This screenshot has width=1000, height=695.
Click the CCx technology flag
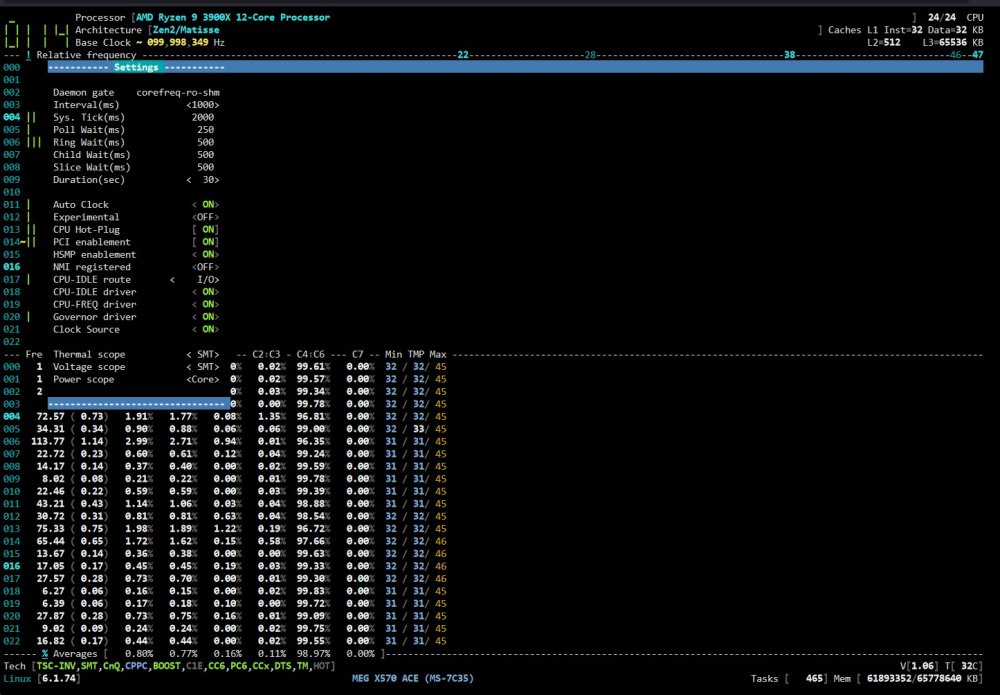pyautogui.click(x=261, y=666)
